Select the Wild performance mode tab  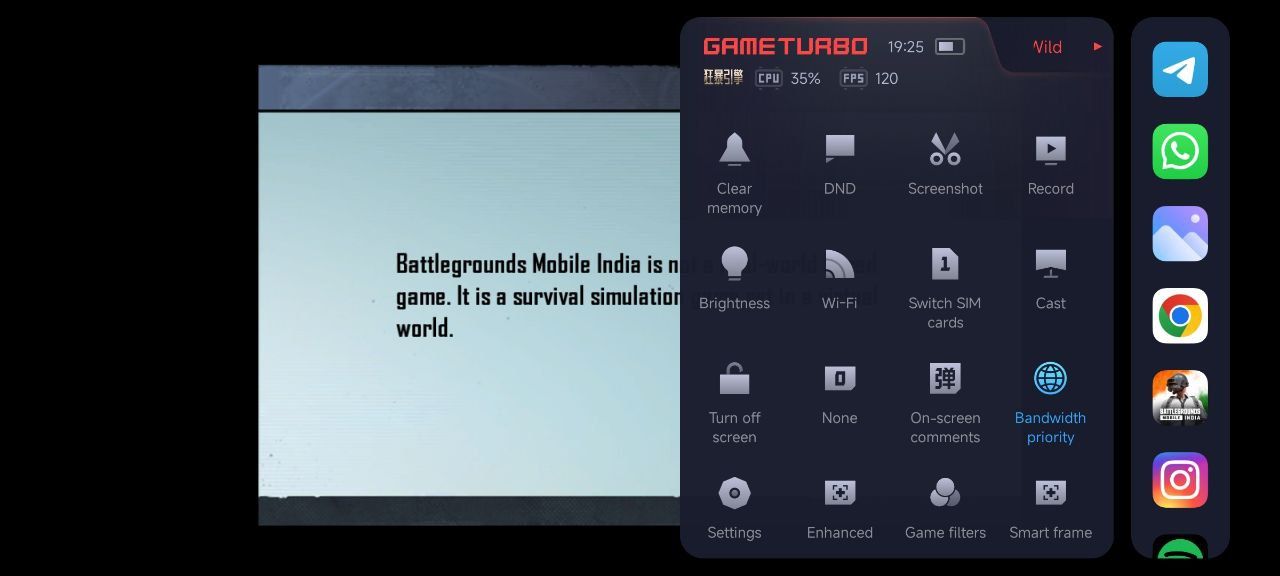(1047, 47)
